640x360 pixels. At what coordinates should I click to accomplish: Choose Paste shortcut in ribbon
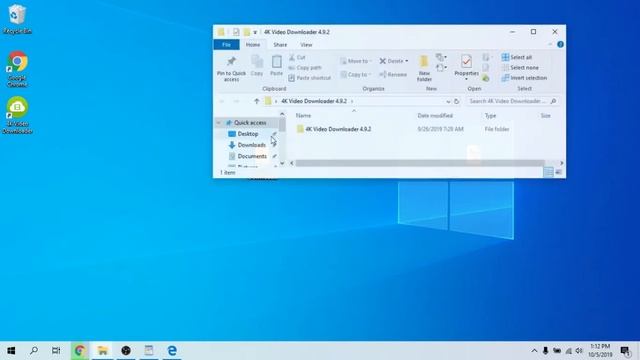tap(309, 78)
